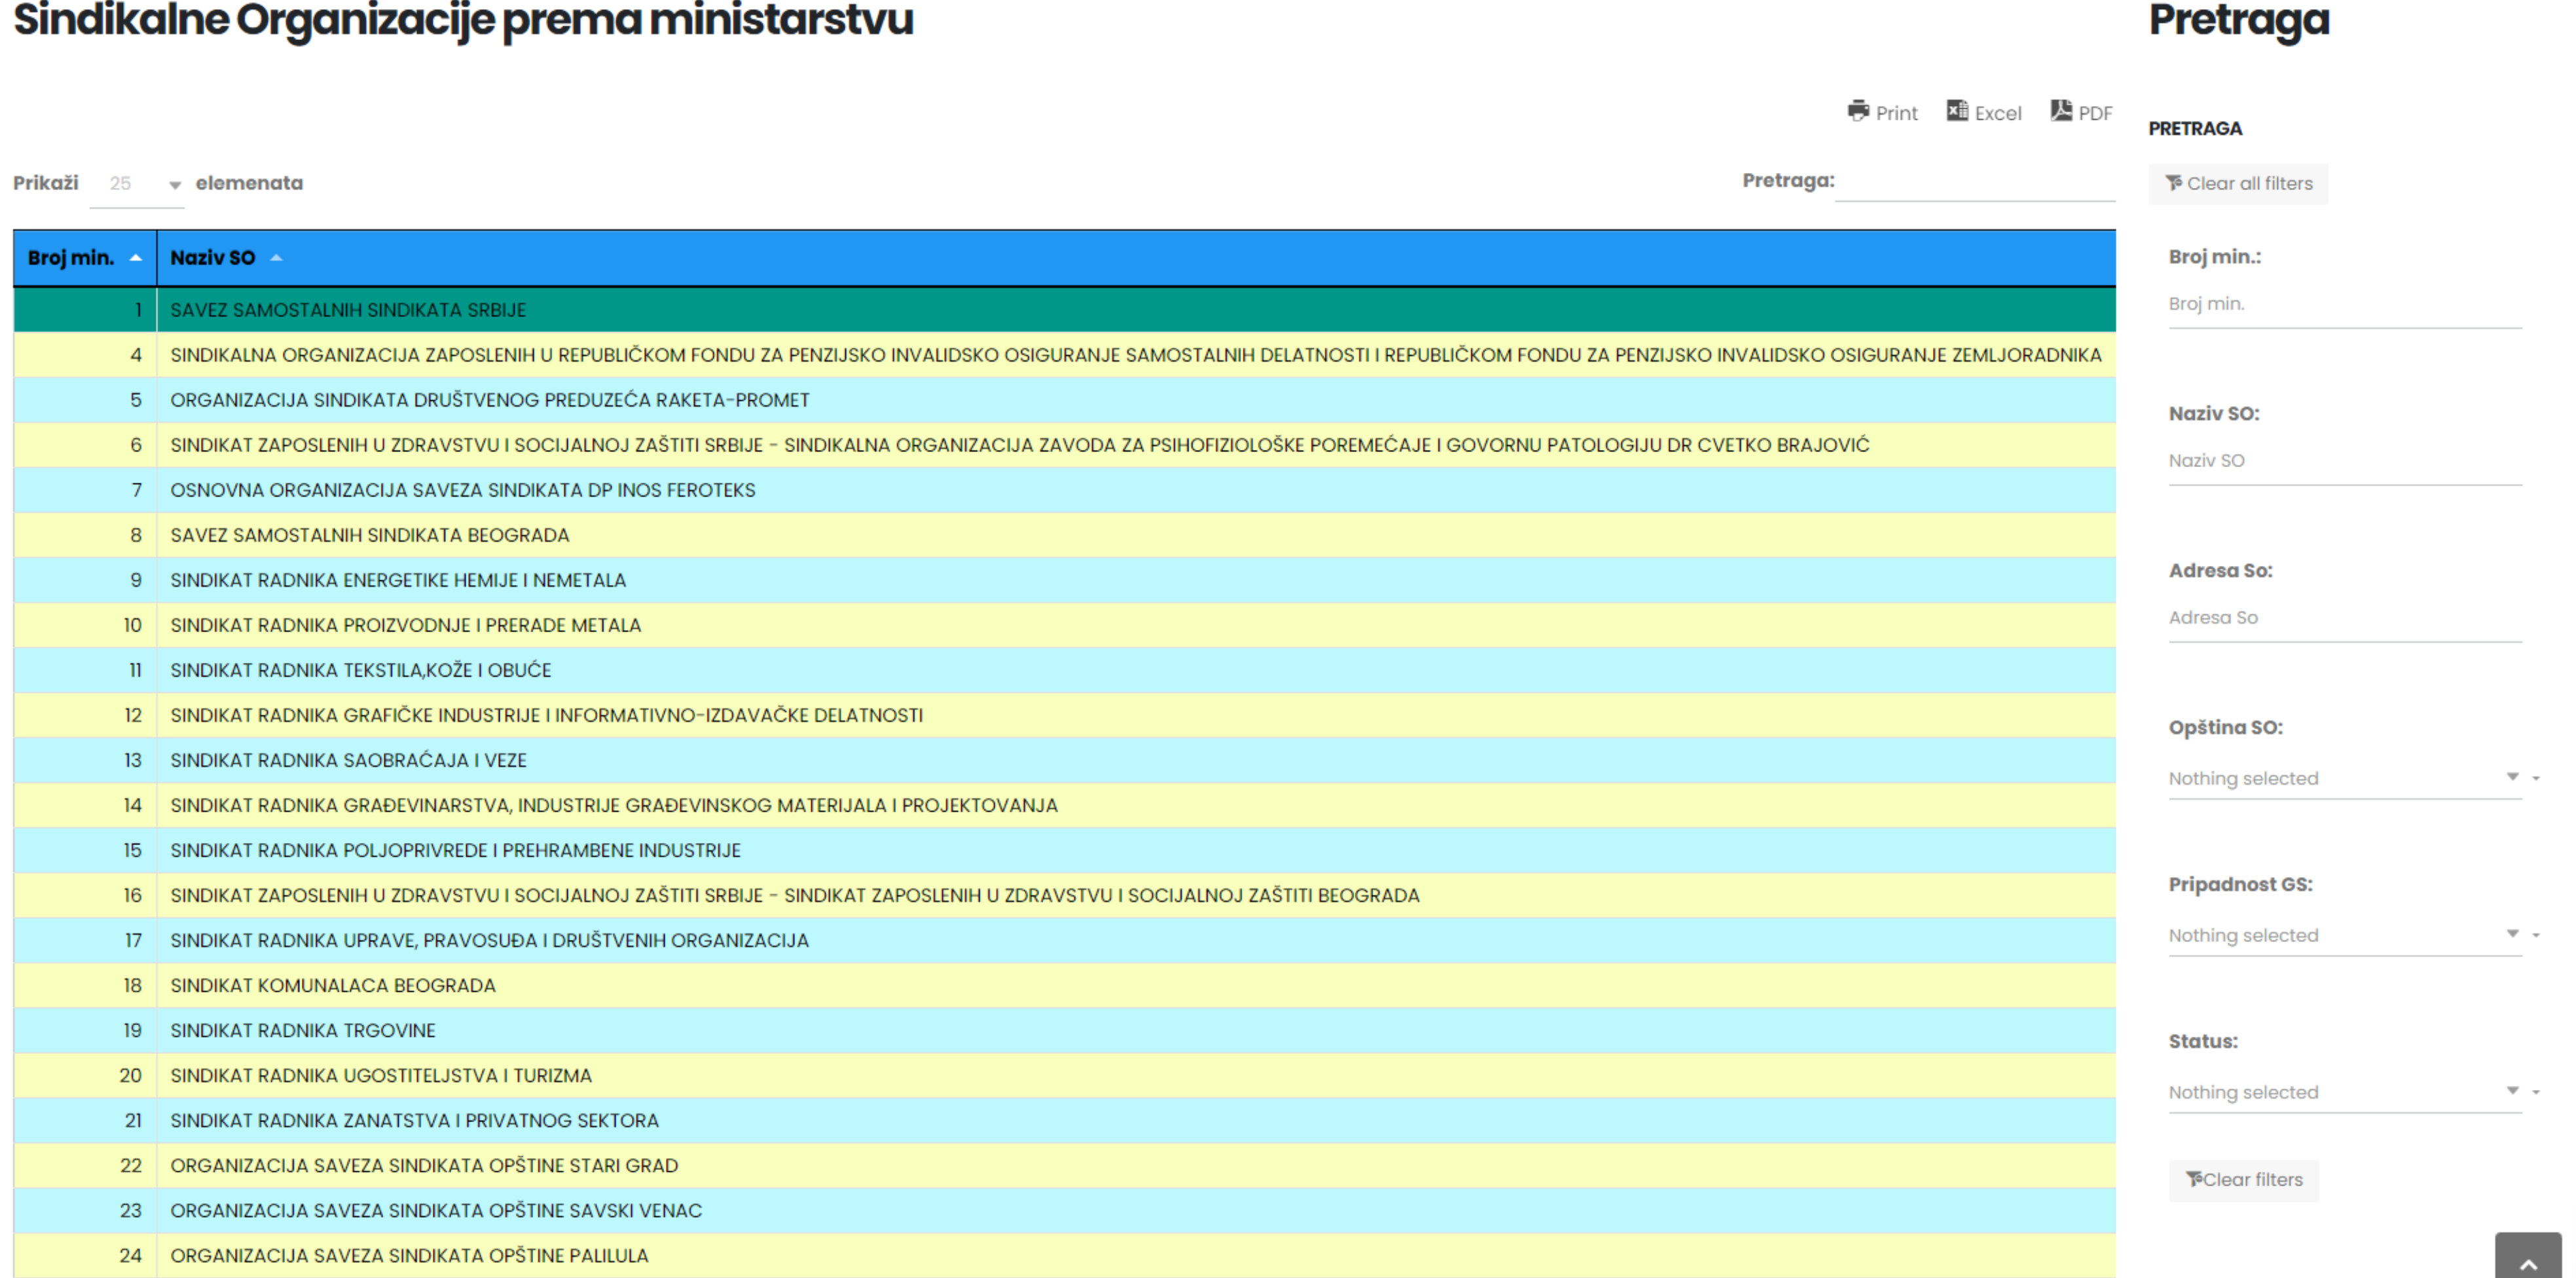Screen dimensions: 2576x1278
Task: Select row SINDIKAT RADNIKA ZANATSTVA I PRIVATNOG SEKTORA
Action: [x=1065, y=1120]
